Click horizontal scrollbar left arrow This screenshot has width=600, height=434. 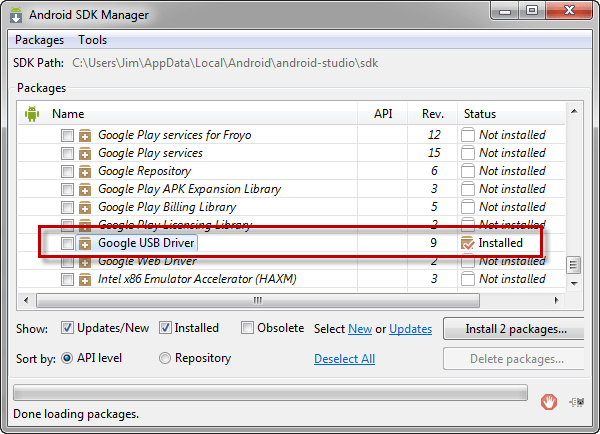(26, 300)
